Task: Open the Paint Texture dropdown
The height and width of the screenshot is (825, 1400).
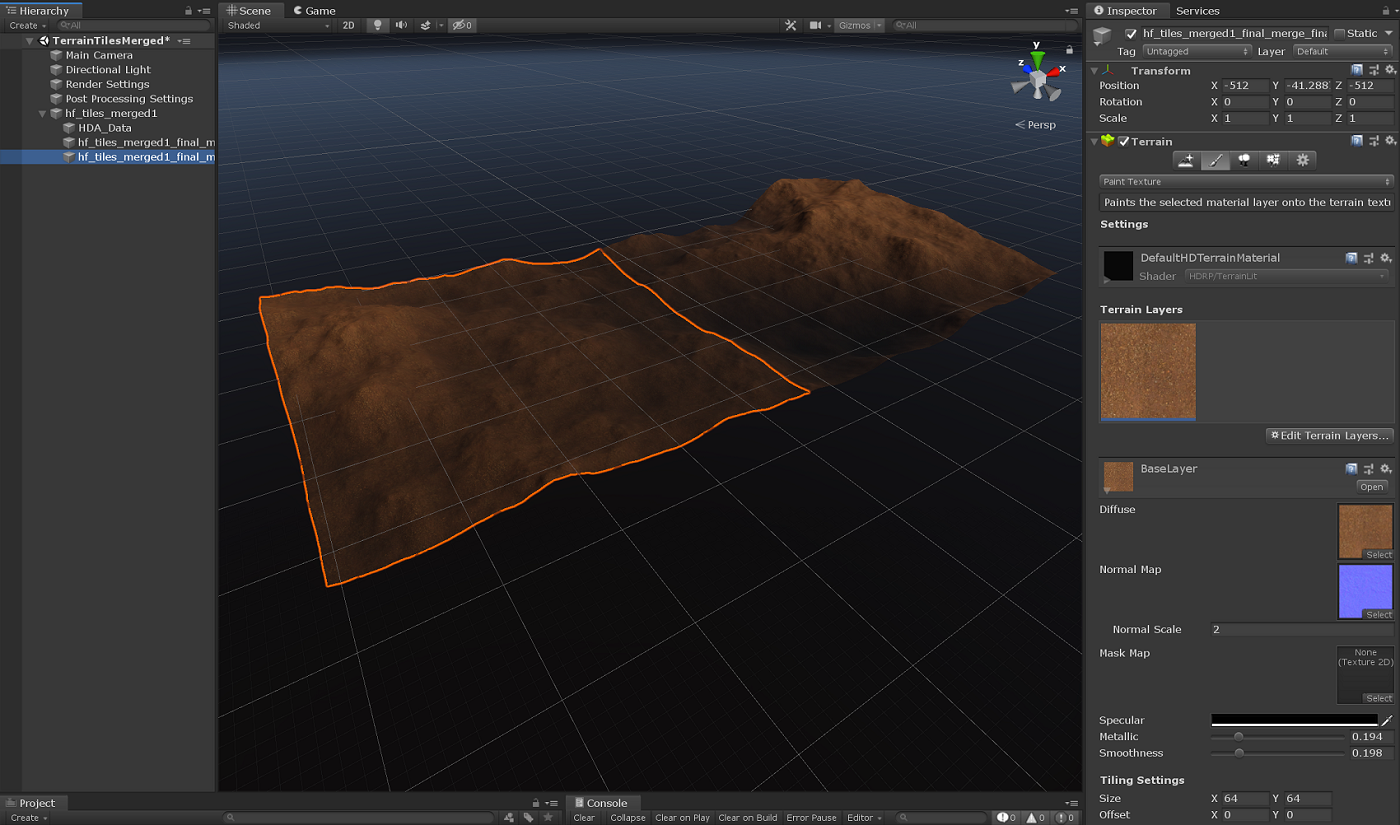Action: click(x=1245, y=182)
